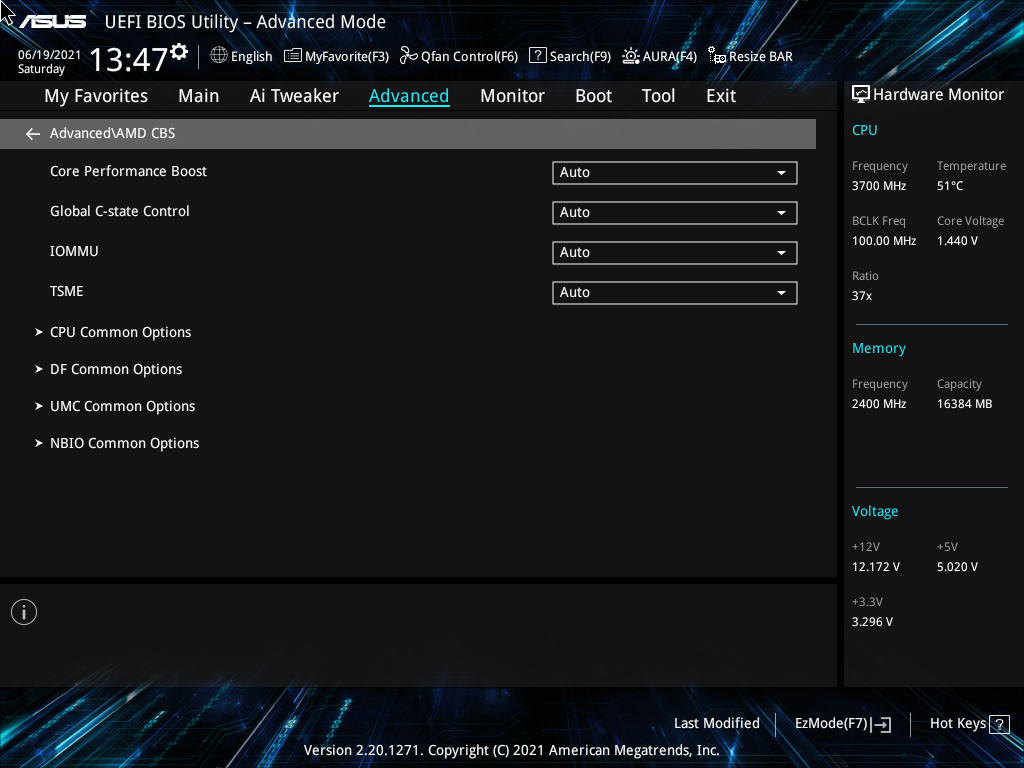Switch to the Ai Tweaker tab
This screenshot has height=768, width=1024.
(x=294, y=95)
